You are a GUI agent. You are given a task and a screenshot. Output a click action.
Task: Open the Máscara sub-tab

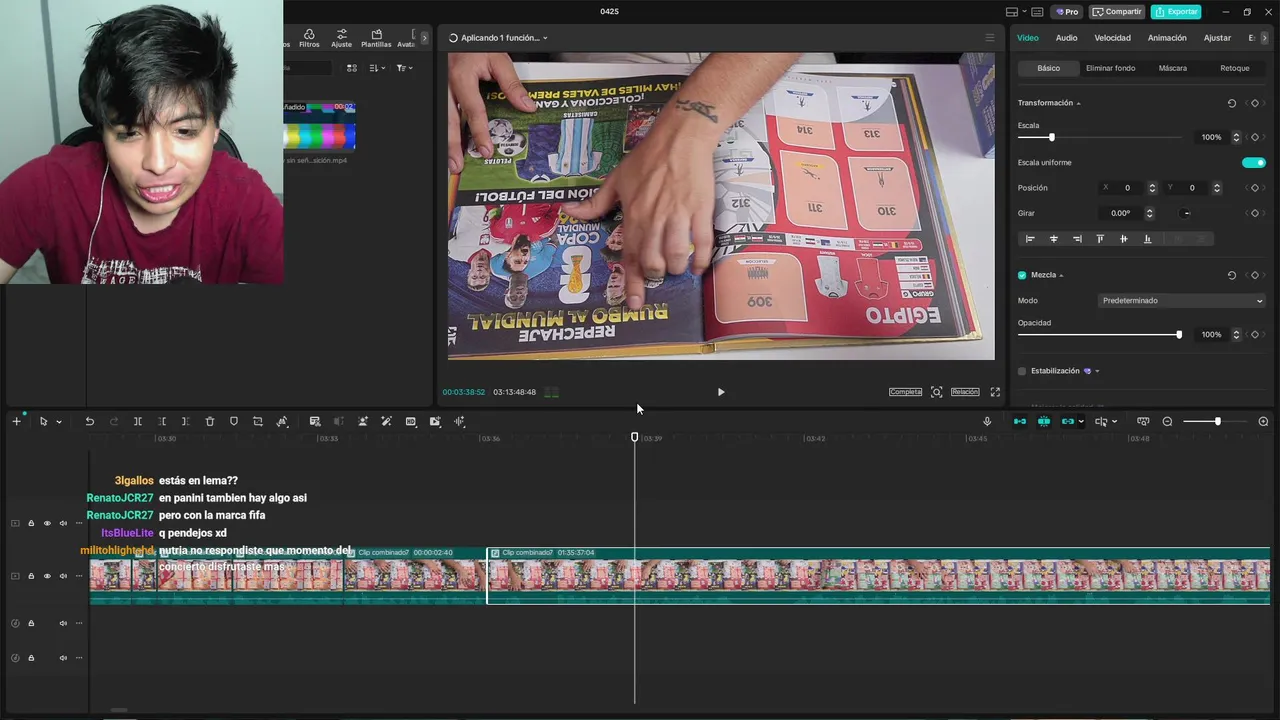tap(1172, 68)
